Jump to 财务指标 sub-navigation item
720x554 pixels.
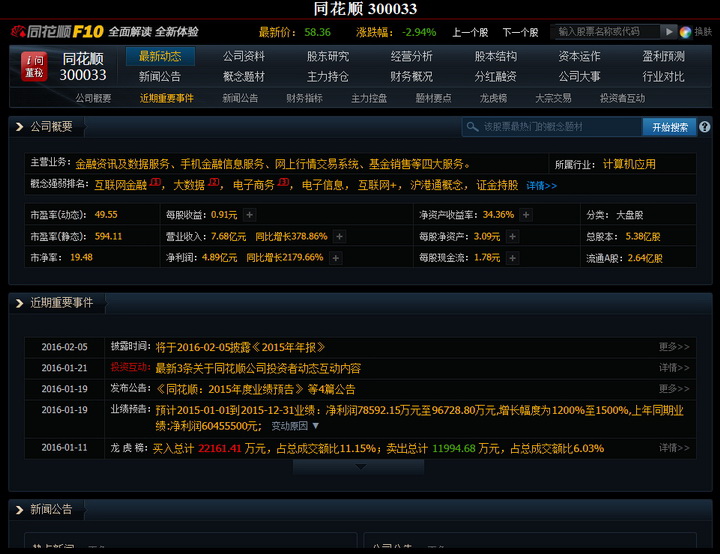click(304, 98)
